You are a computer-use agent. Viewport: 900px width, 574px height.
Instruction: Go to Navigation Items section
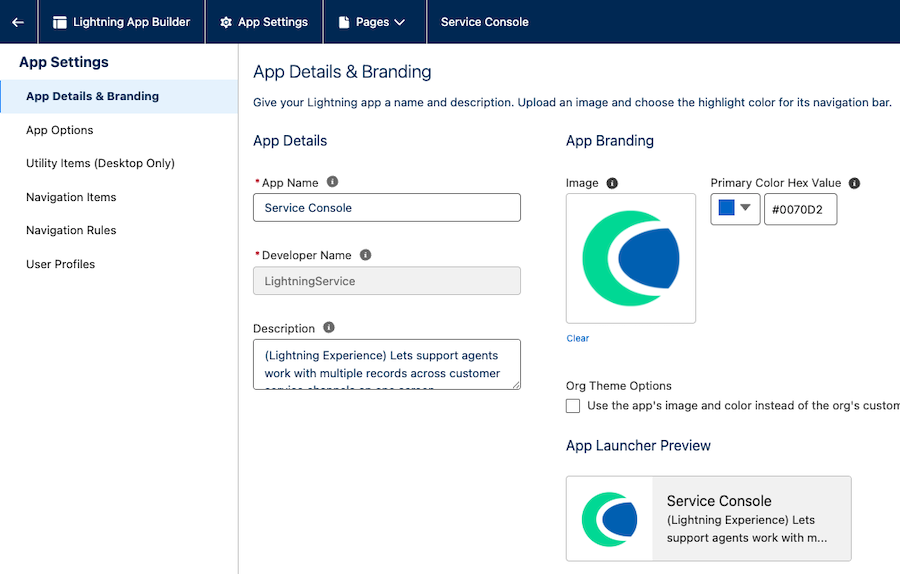[x=71, y=197]
